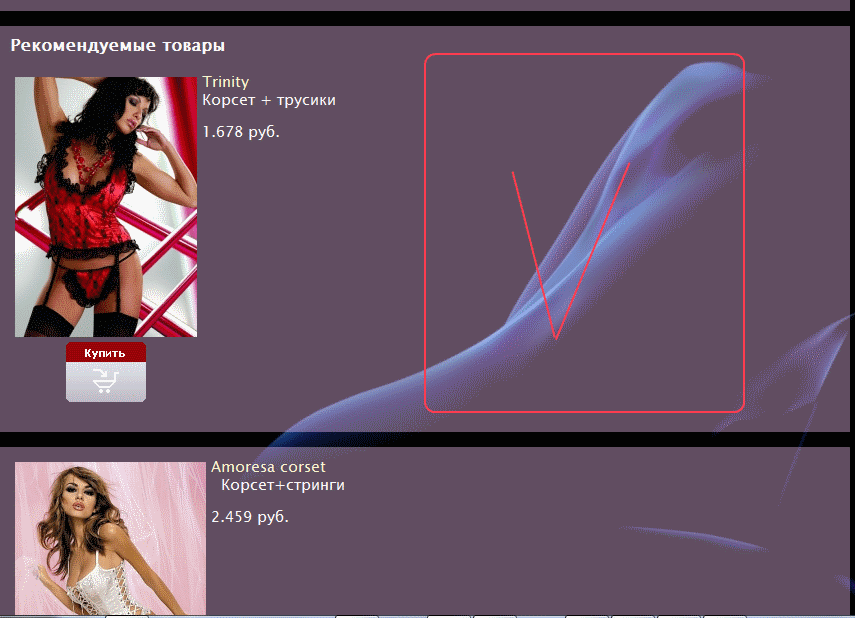Open the Trinity product link
The width and height of the screenshot is (855, 618).
tap(225, 82)
